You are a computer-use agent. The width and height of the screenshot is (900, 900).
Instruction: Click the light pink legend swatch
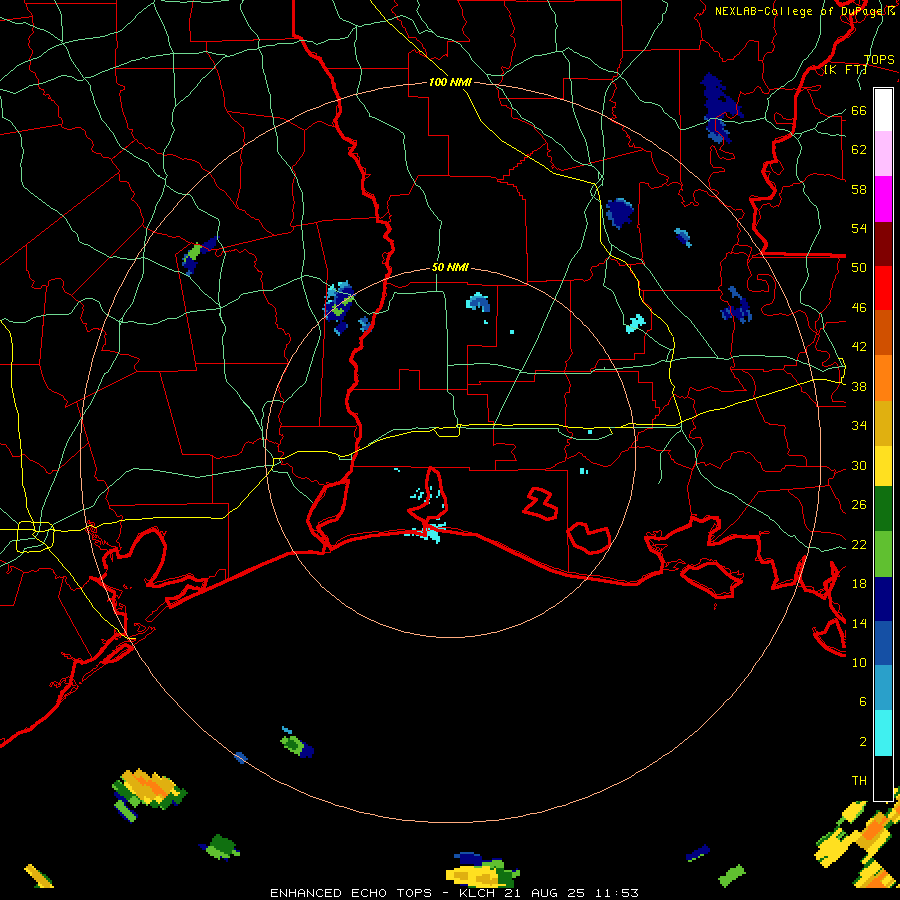click(x=883, y=154)
